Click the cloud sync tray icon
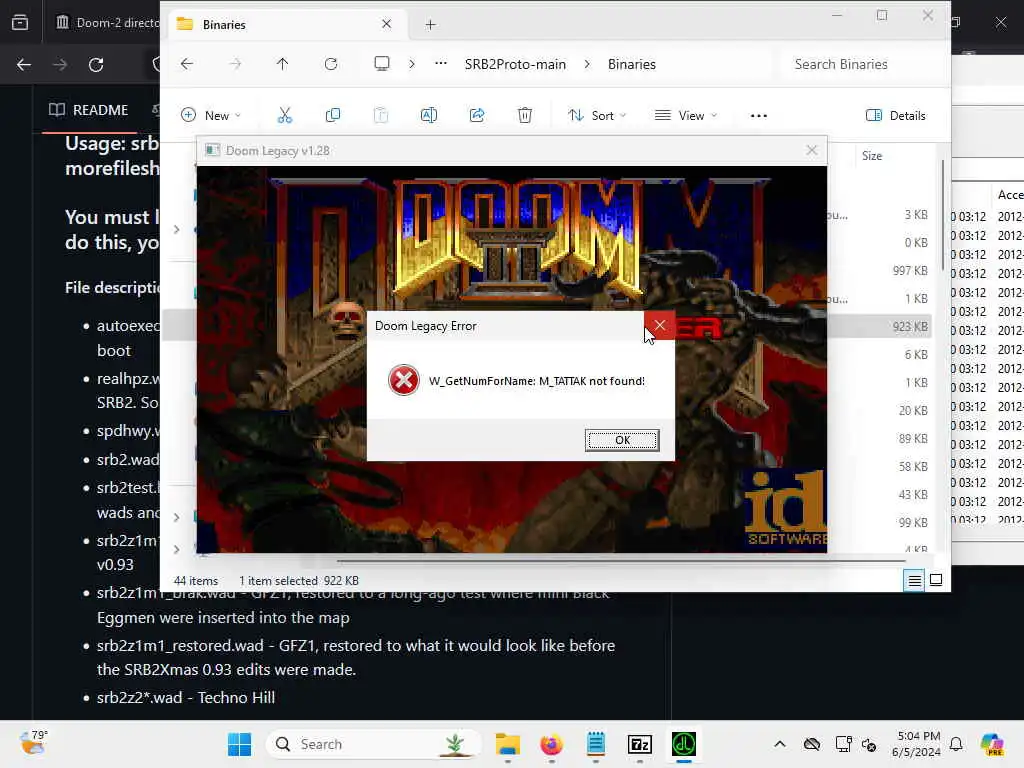The height and width of the screenshot is (768, 1024). [x=812, y=744]
